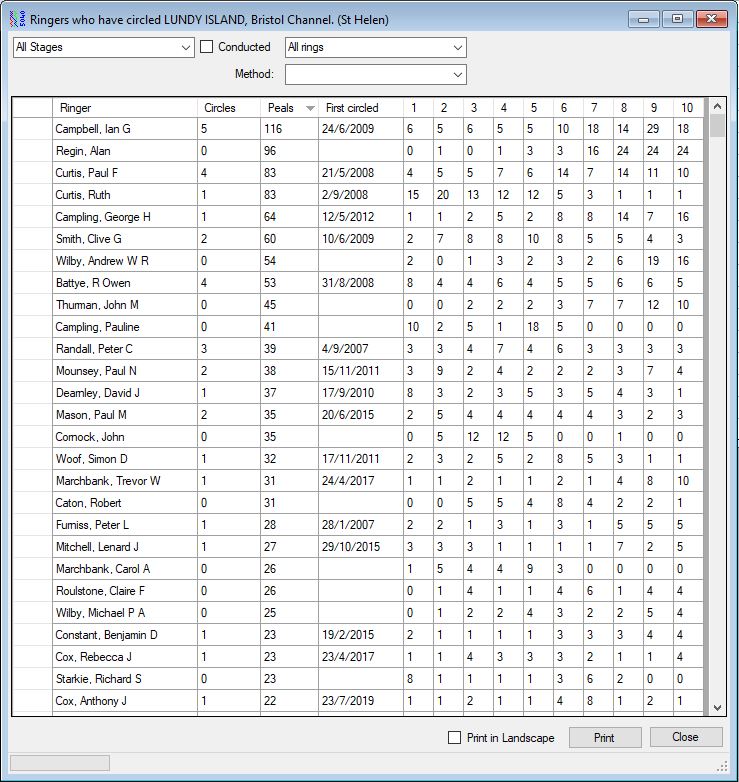Image resolution: width=739 pixels, height=782 pixels.
Task: Minimize the ringers window
Action: (646, 18)
